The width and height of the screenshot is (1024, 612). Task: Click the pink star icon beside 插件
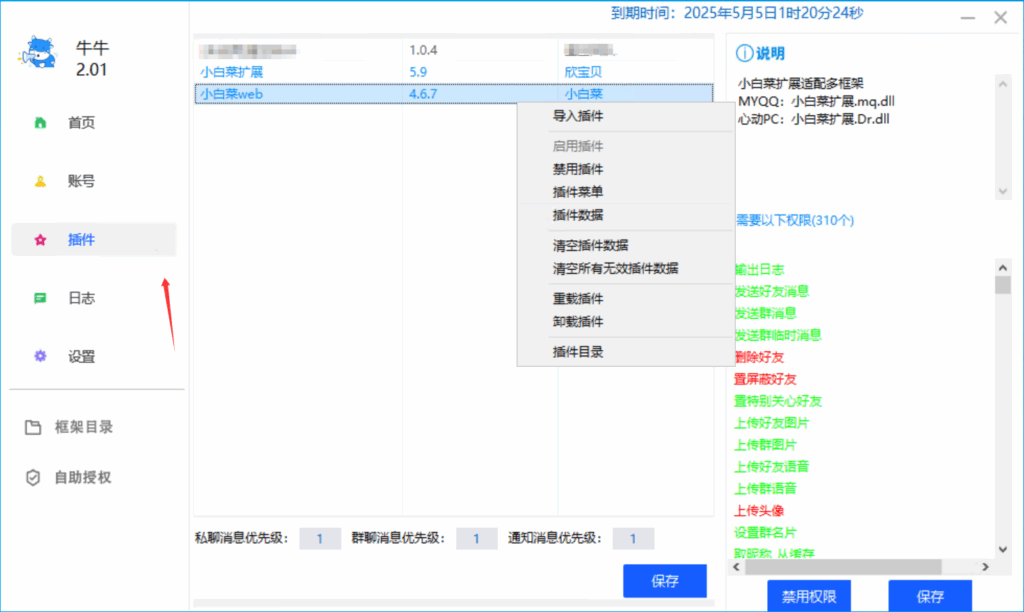click(40, 240)
